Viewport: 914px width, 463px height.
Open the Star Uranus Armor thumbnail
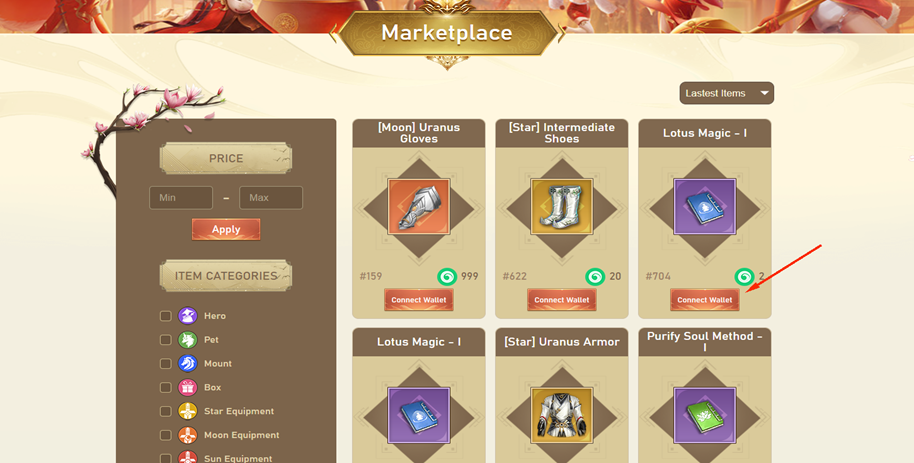(561, 415)
